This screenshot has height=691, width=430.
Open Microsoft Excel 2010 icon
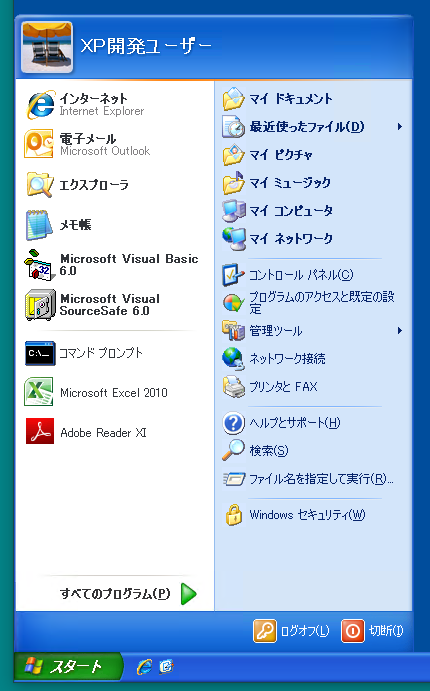pyautogui.click(x=39, y=391)
